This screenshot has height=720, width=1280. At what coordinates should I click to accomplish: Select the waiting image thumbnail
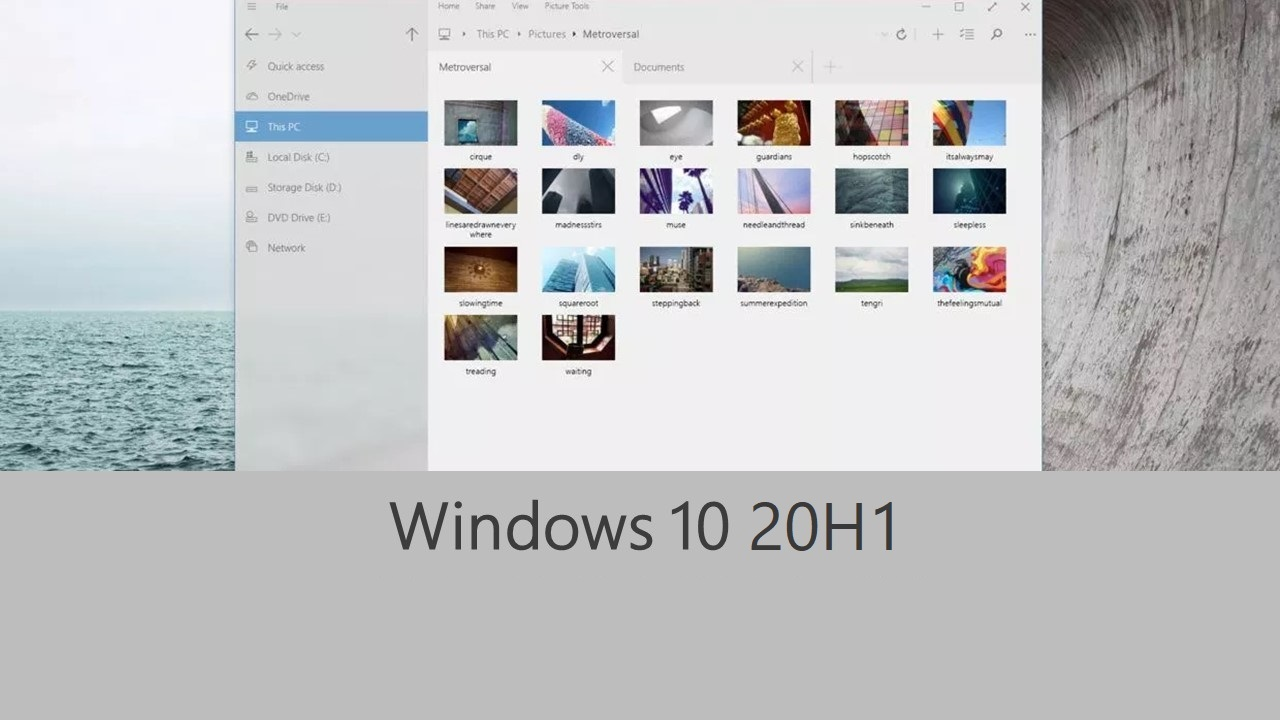[x=578, y=337]
